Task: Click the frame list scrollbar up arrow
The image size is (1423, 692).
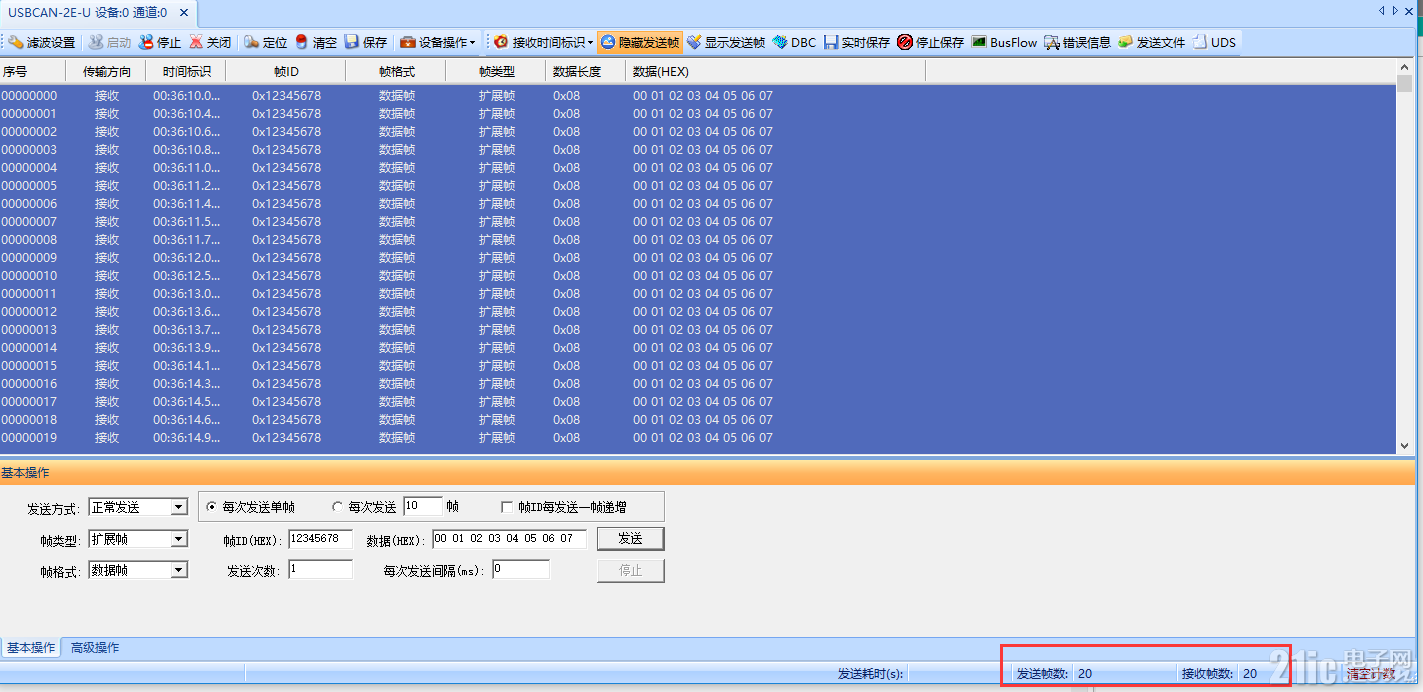Action: click(x=1404, y=68)
